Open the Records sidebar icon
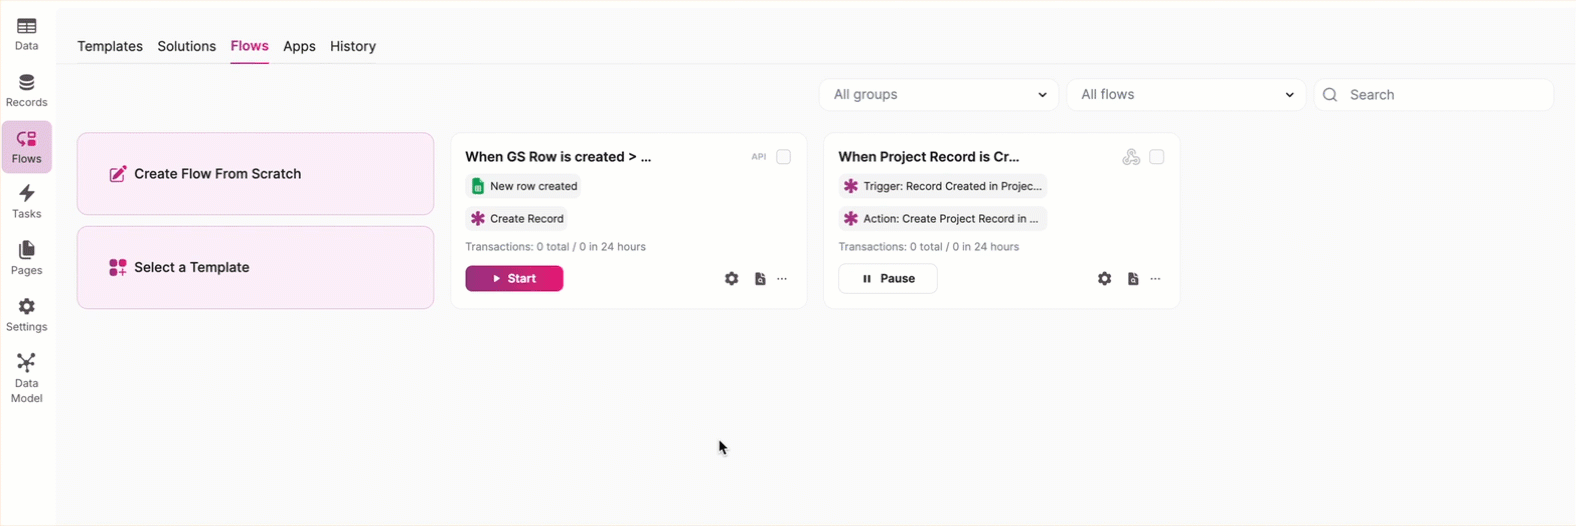This screenshot has height=526, width=1576. click(27, 90)
